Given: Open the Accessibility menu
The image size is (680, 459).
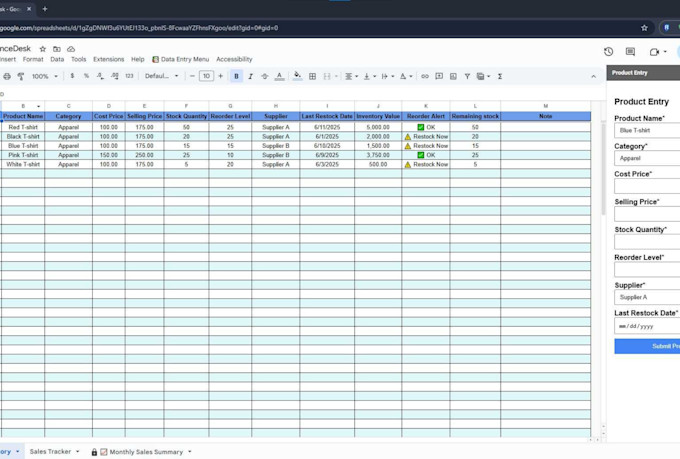Looking at the screenshot, I should pyautogui.click(x=234, y=59).
